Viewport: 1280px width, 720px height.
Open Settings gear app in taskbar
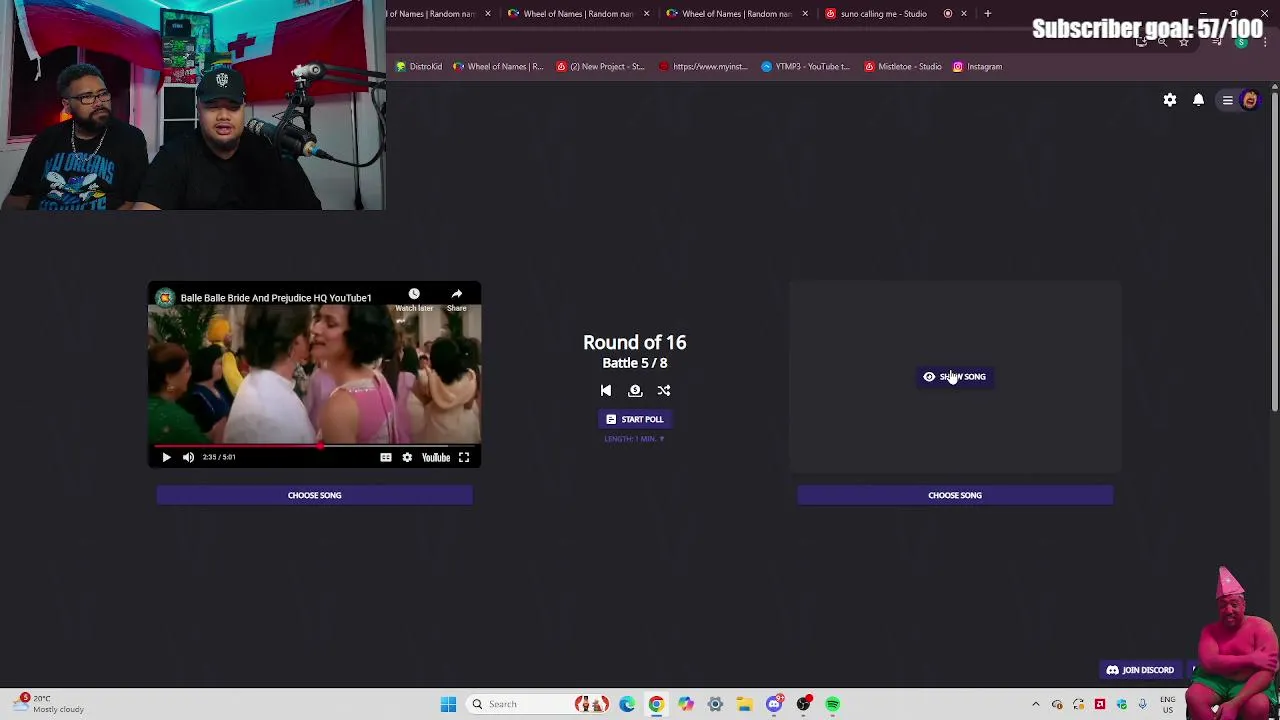715,704
